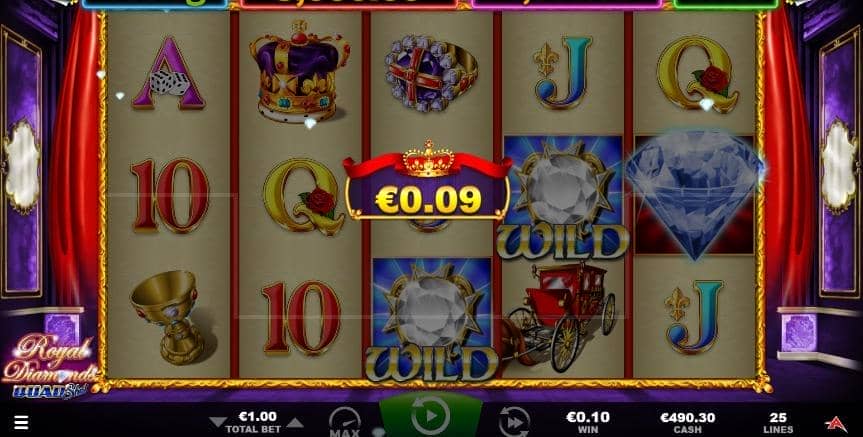Set max bet with gauge icon
This screenshot has height=437, width=863.
pyautogui.click(x=345, y=422)
